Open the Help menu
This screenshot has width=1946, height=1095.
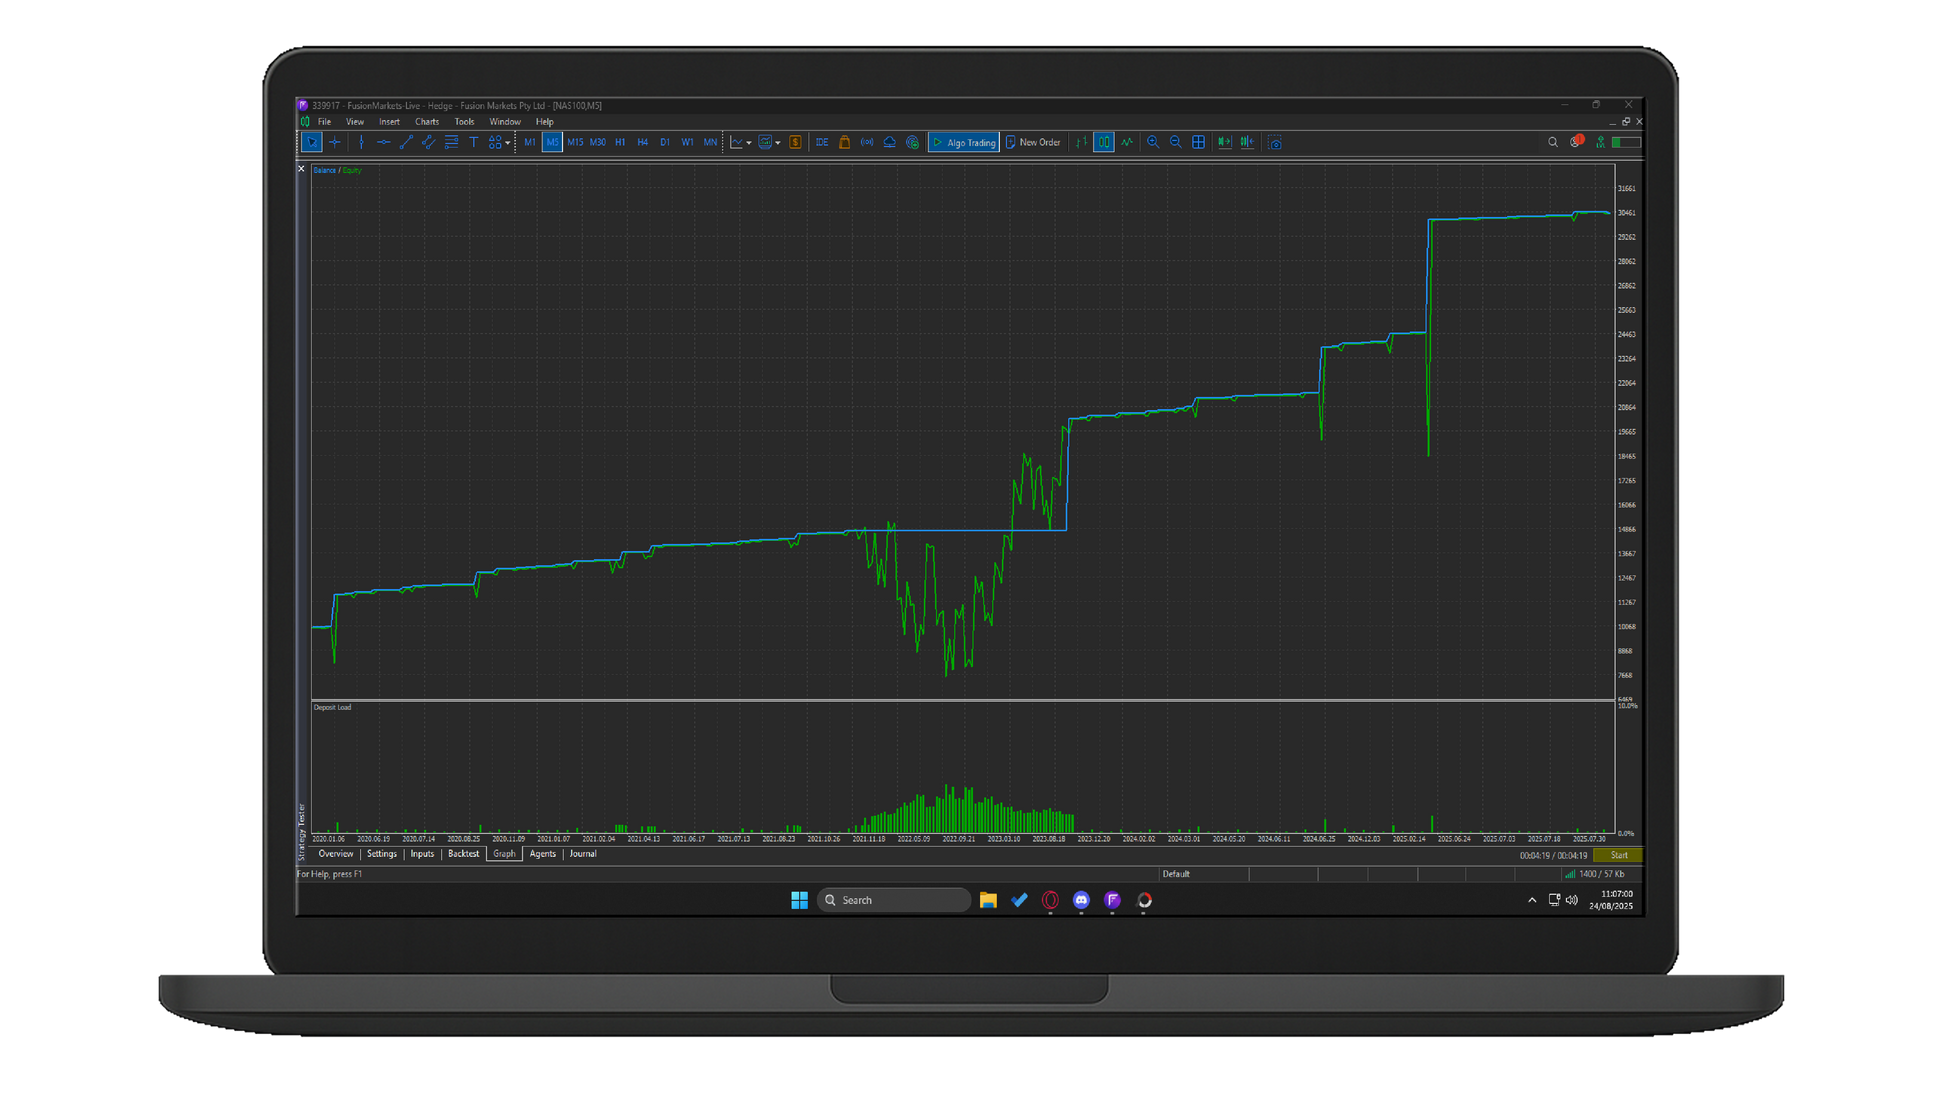coord(544,122)
